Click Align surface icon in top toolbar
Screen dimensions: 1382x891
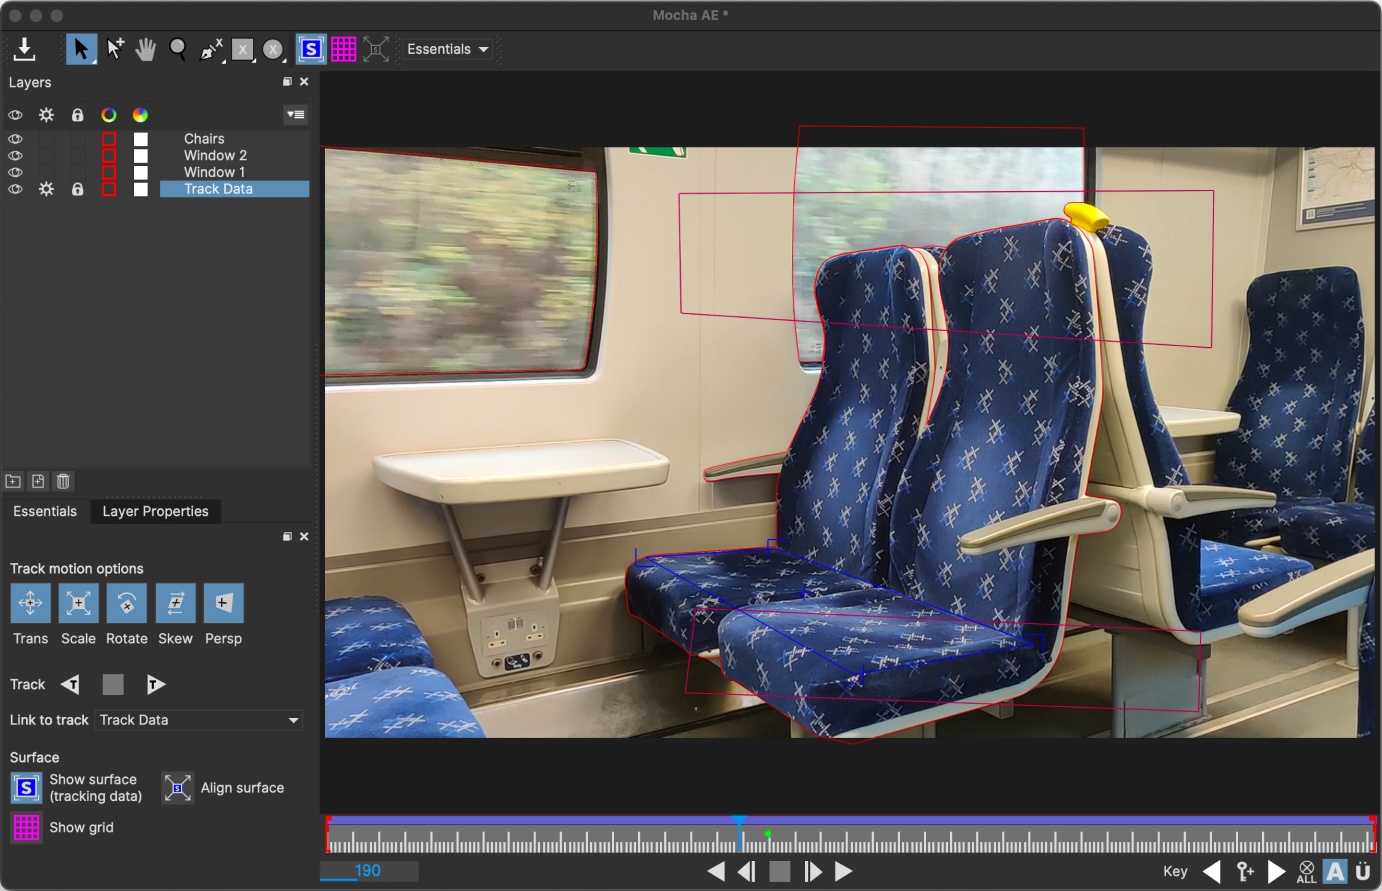pyautogui.click(x=376, y=49)
